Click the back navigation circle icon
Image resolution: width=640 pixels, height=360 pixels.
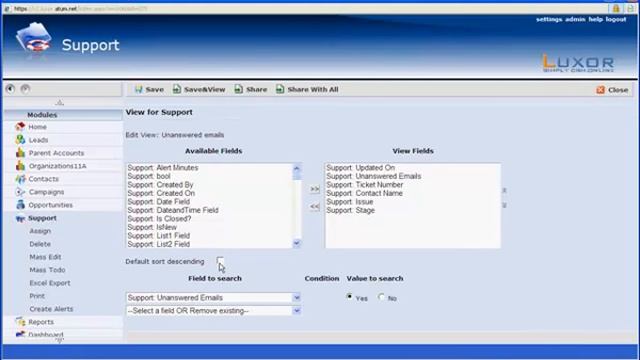(10, 89)
